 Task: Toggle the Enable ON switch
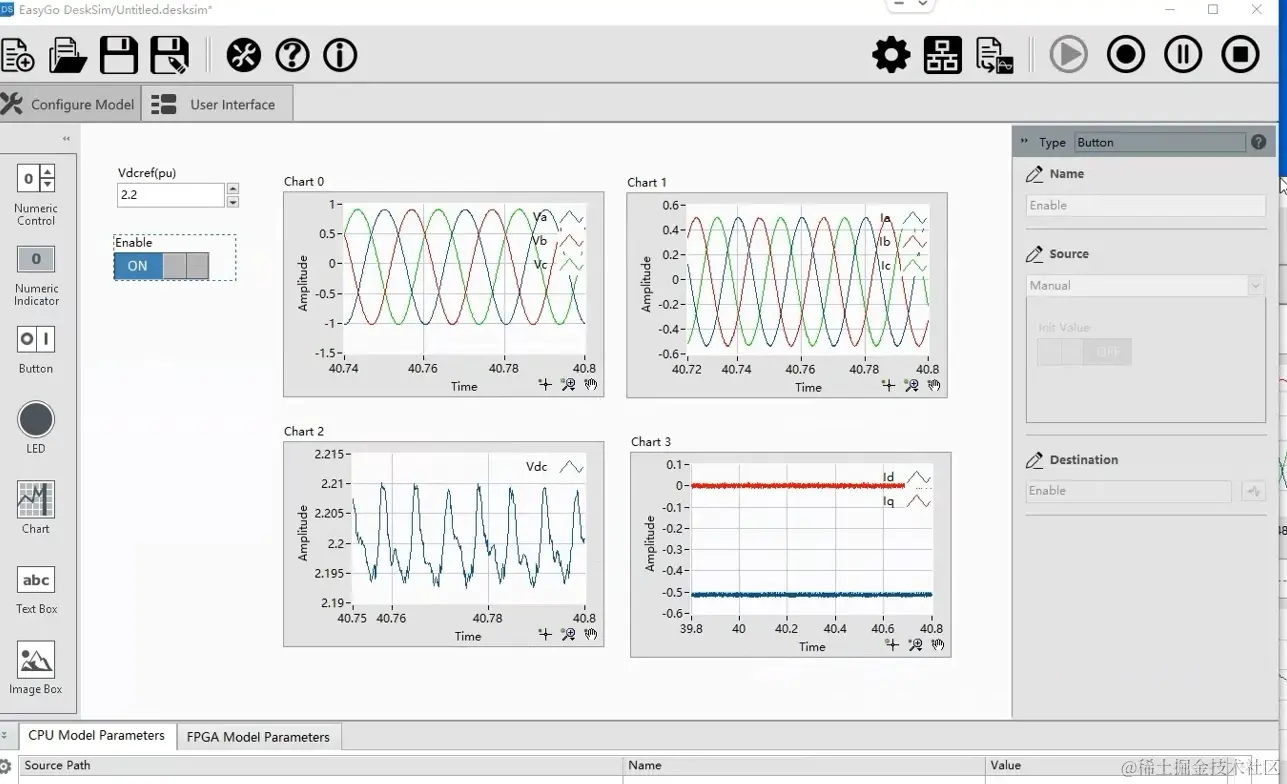[x=161, y=265]
